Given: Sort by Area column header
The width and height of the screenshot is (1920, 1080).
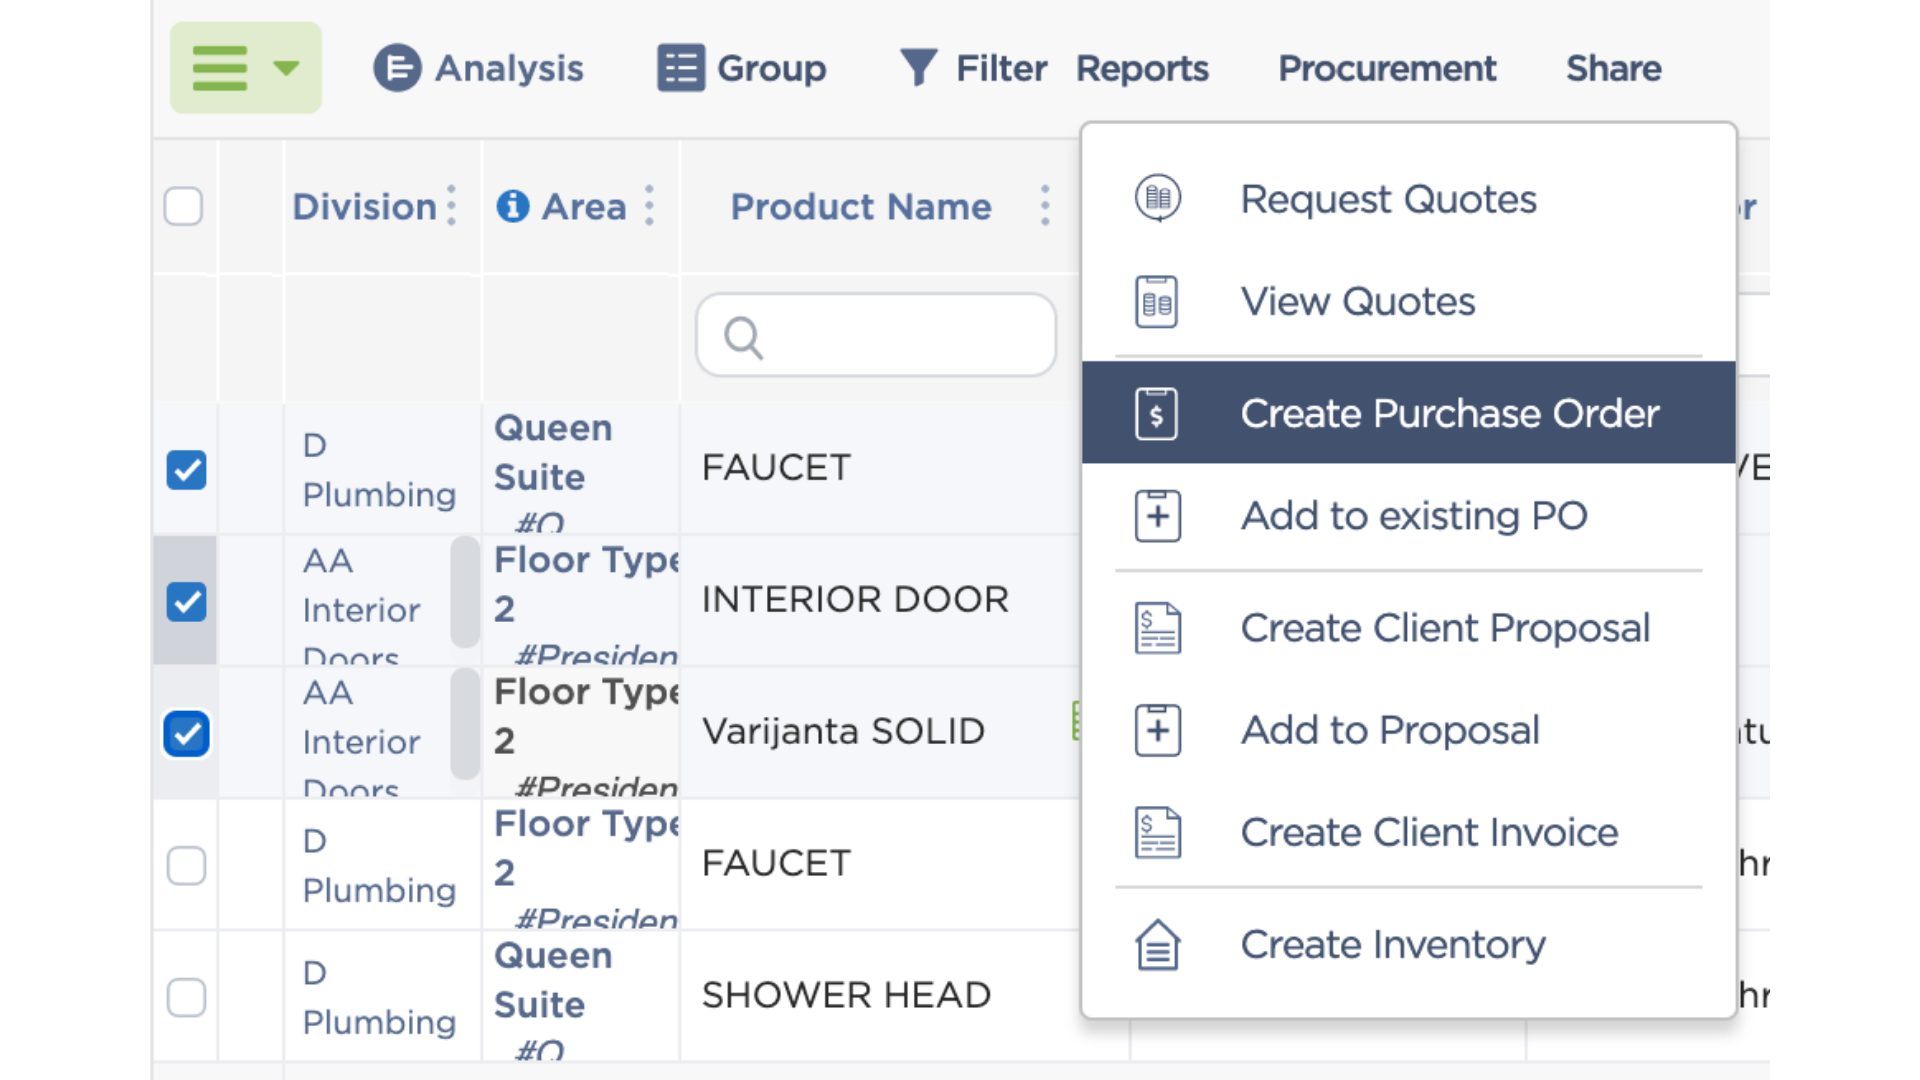Looking at the screenshot, I should (x=584, y=206).
